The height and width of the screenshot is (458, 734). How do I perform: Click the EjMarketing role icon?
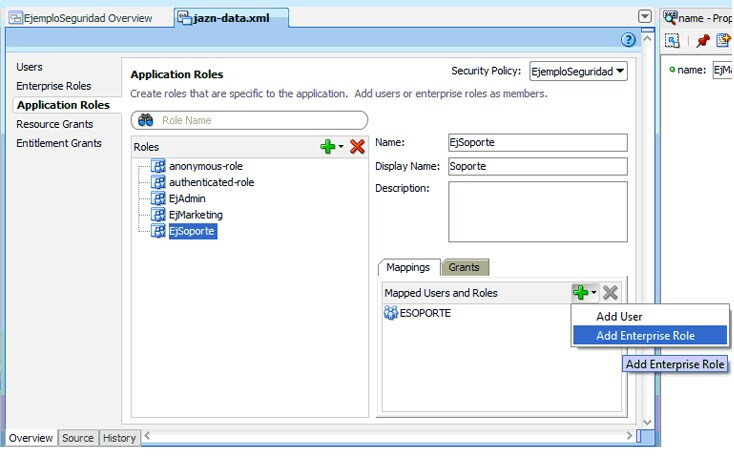coord(158,214)
